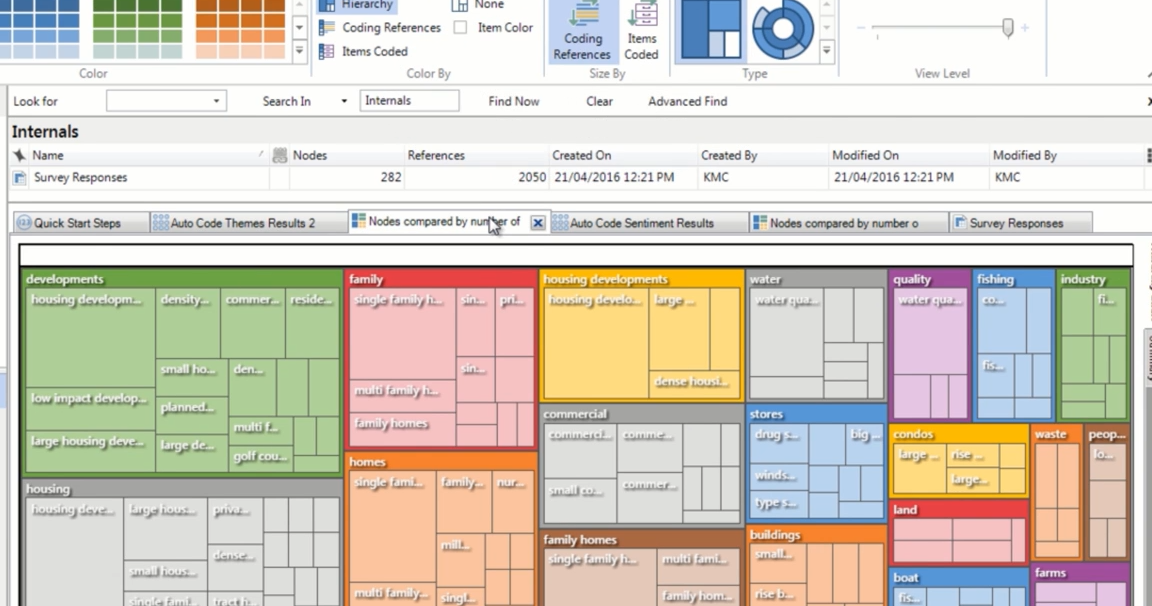The height and width of the screenshot is (606, 1152).
Task: Click the golf cou... treemap cell
Action: (261, 457)
